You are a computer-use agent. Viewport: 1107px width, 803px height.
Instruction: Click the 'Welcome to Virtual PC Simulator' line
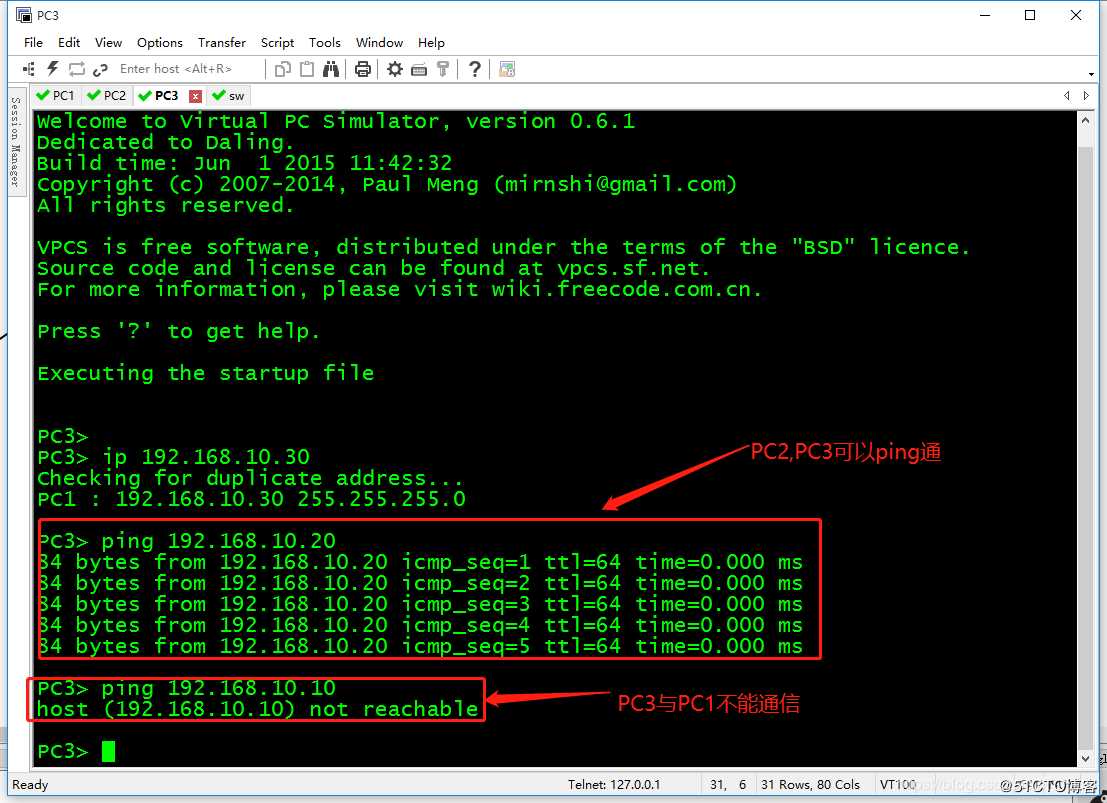[336, 121]
